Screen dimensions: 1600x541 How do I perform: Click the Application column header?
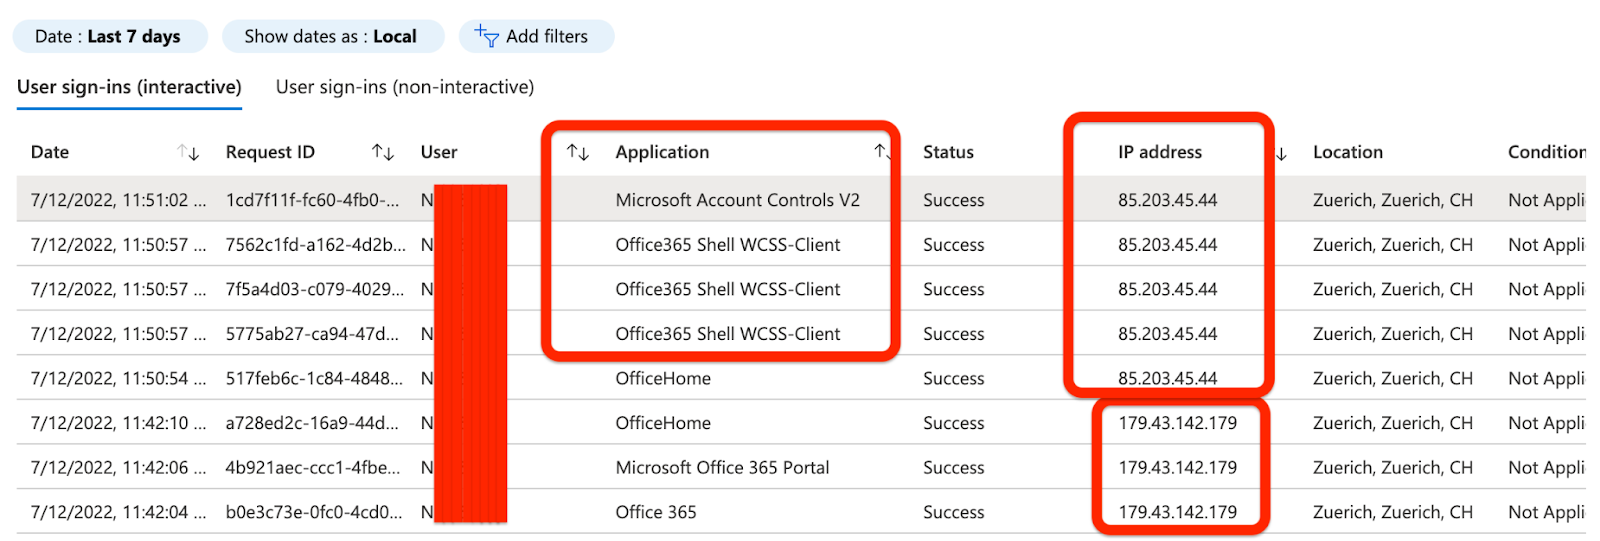(x=662, y=152)
